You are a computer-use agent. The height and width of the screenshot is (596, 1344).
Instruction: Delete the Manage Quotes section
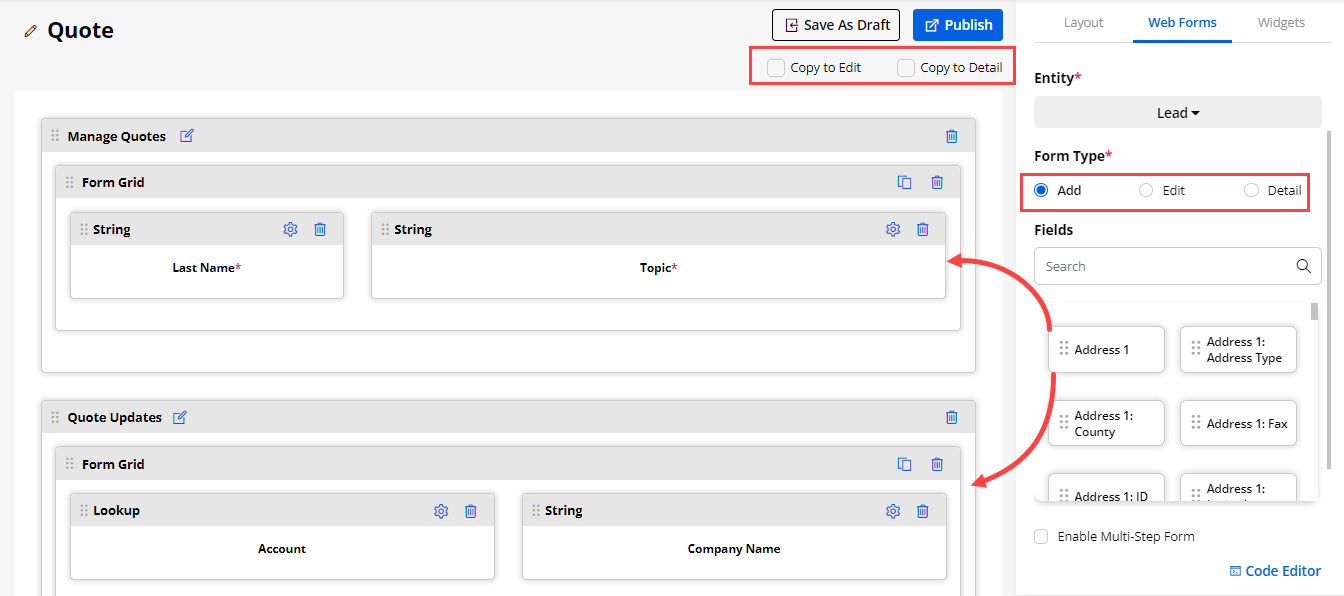pos(951,136)
